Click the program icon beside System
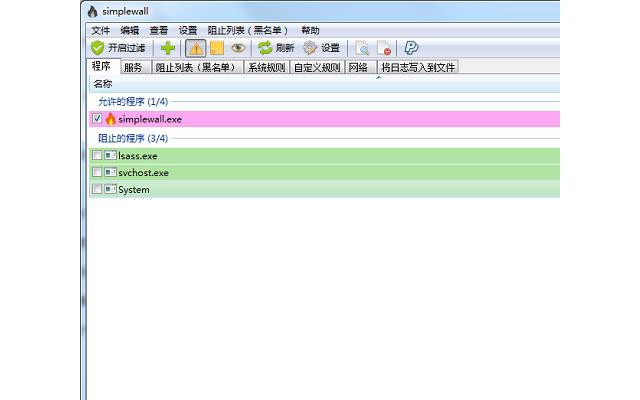The image size is (640, 400). tap(110, 189)
